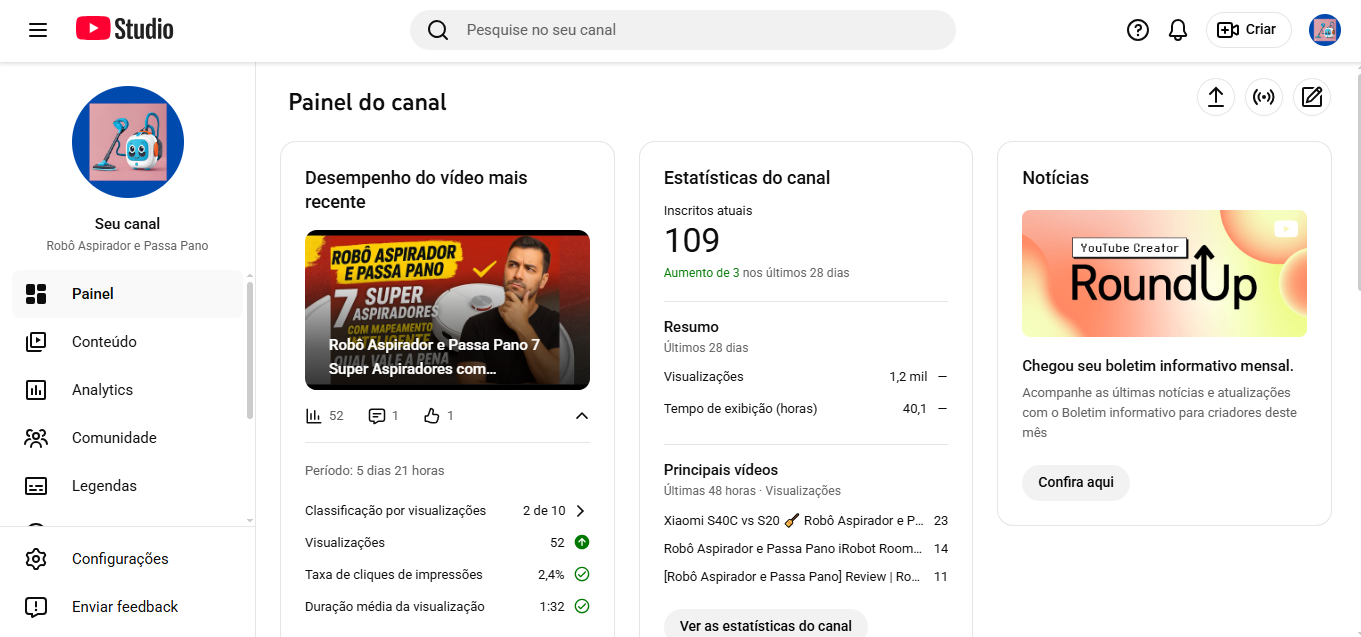Viewport: 1361px width, 637px height.
Task: Open the hamburger navigation menu
Action: tap(38, 30)
